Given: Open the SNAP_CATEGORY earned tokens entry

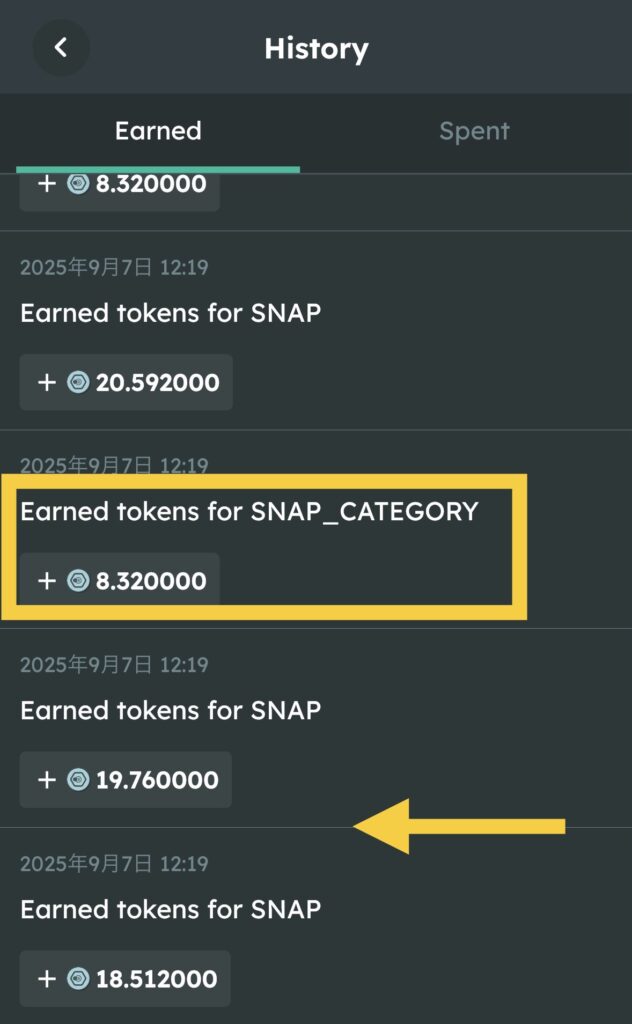Looking at the screenshot, I should pyautogui.click(x=249, y=512).
